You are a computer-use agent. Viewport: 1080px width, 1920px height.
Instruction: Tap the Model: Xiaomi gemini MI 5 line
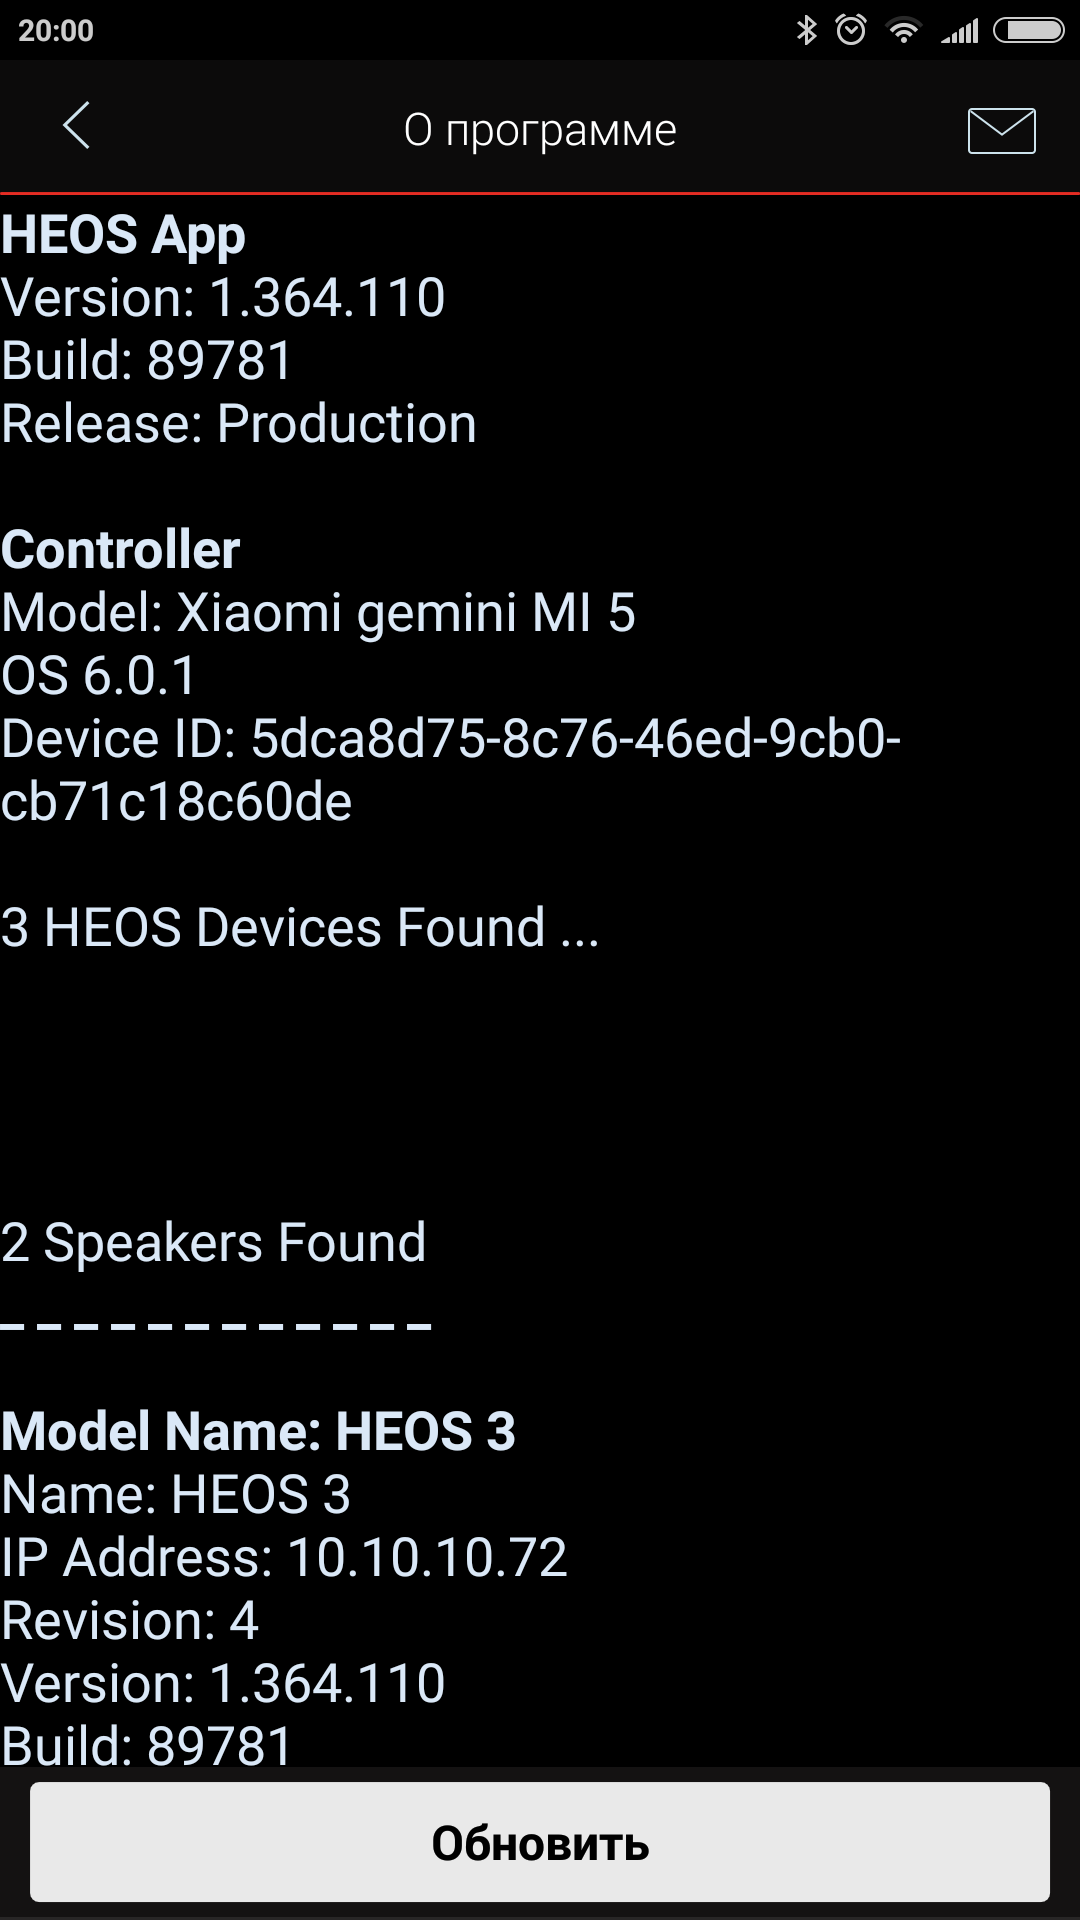coord(318,613)
